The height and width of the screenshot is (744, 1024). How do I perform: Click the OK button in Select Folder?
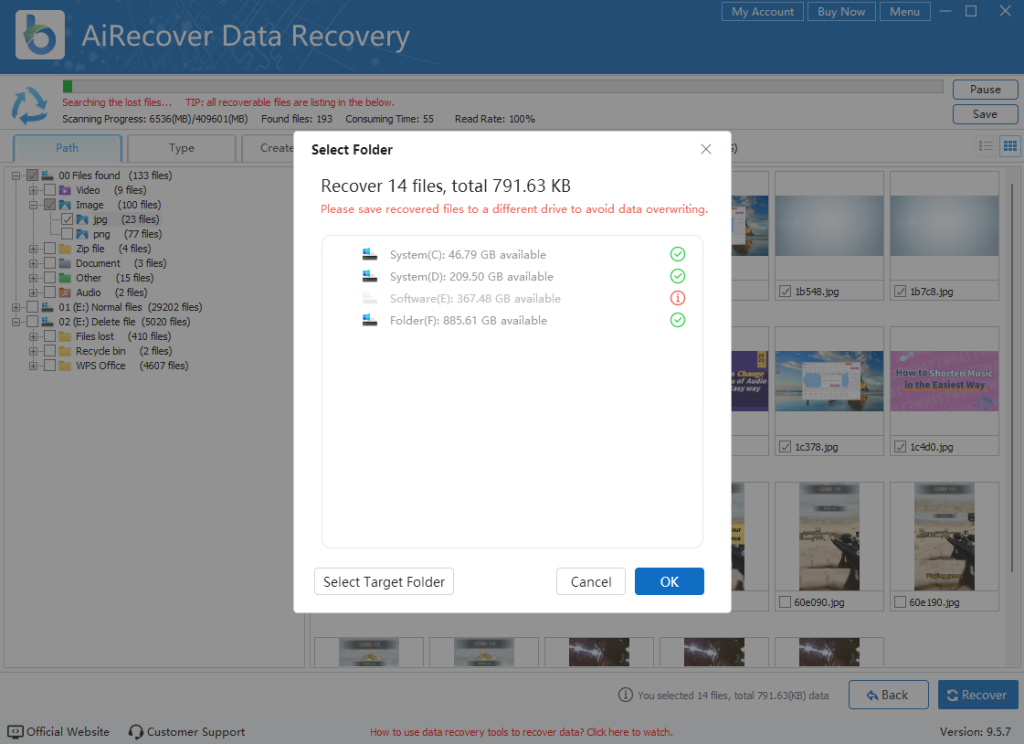[669, 581]
